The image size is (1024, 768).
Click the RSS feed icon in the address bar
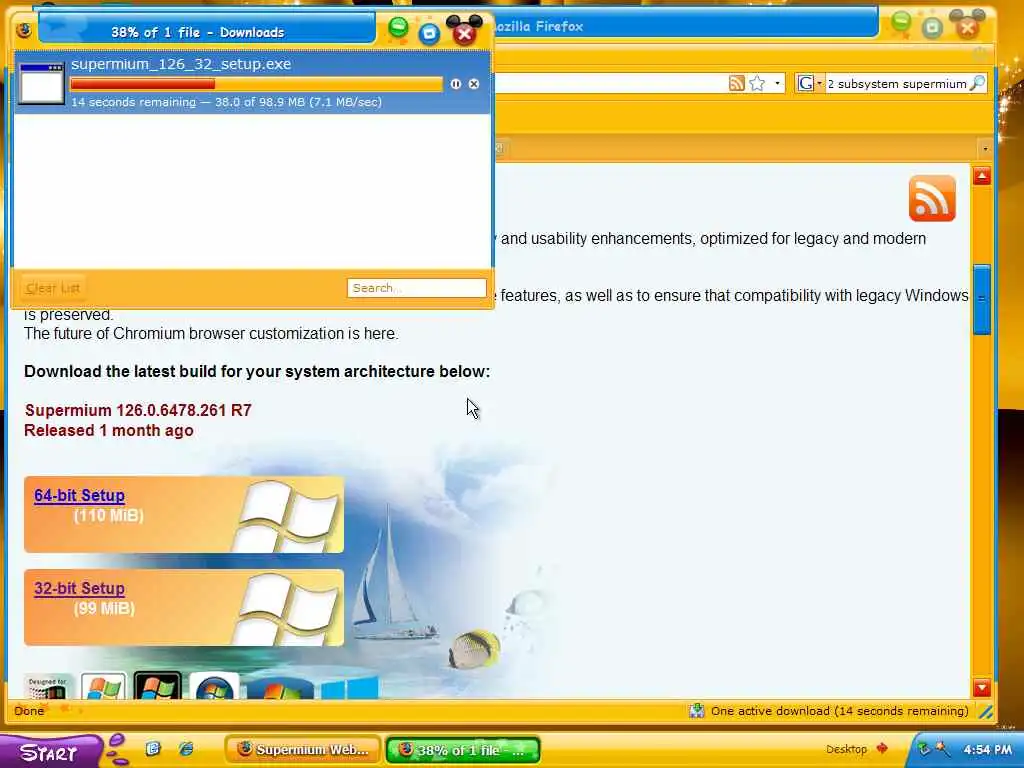tap(737, 83)
